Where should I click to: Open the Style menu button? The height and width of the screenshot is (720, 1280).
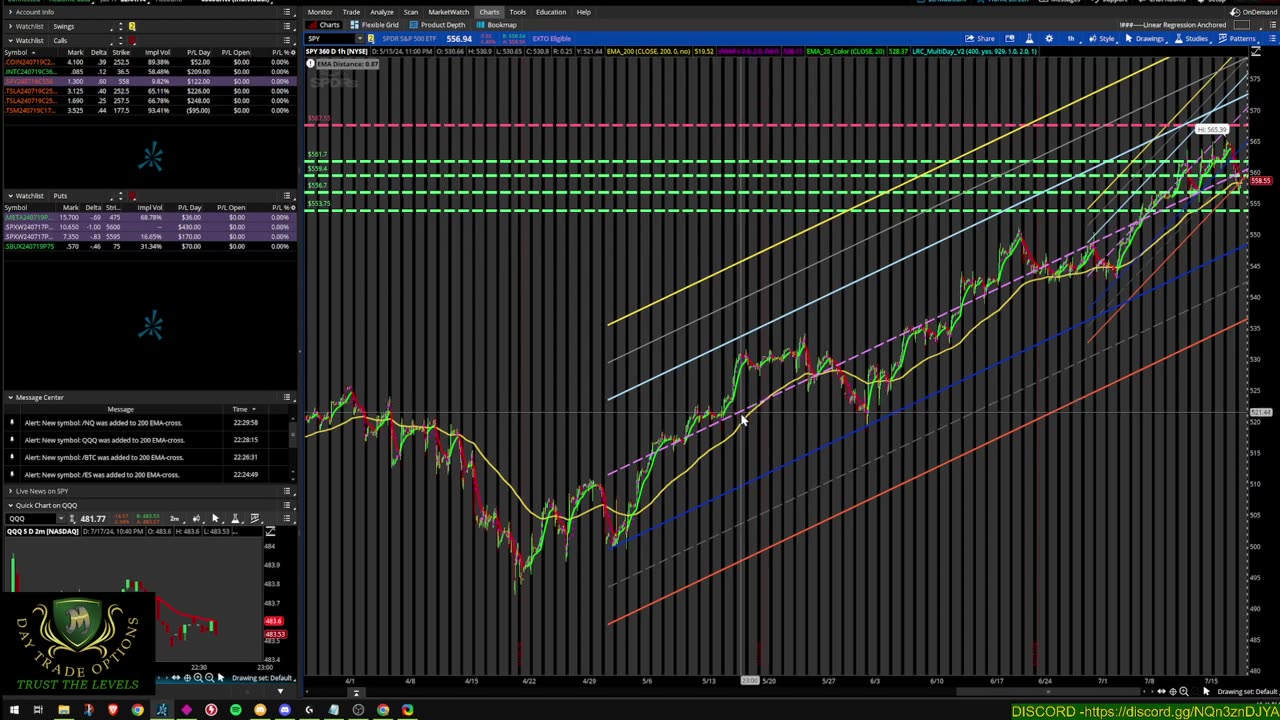click(1102, 38)
